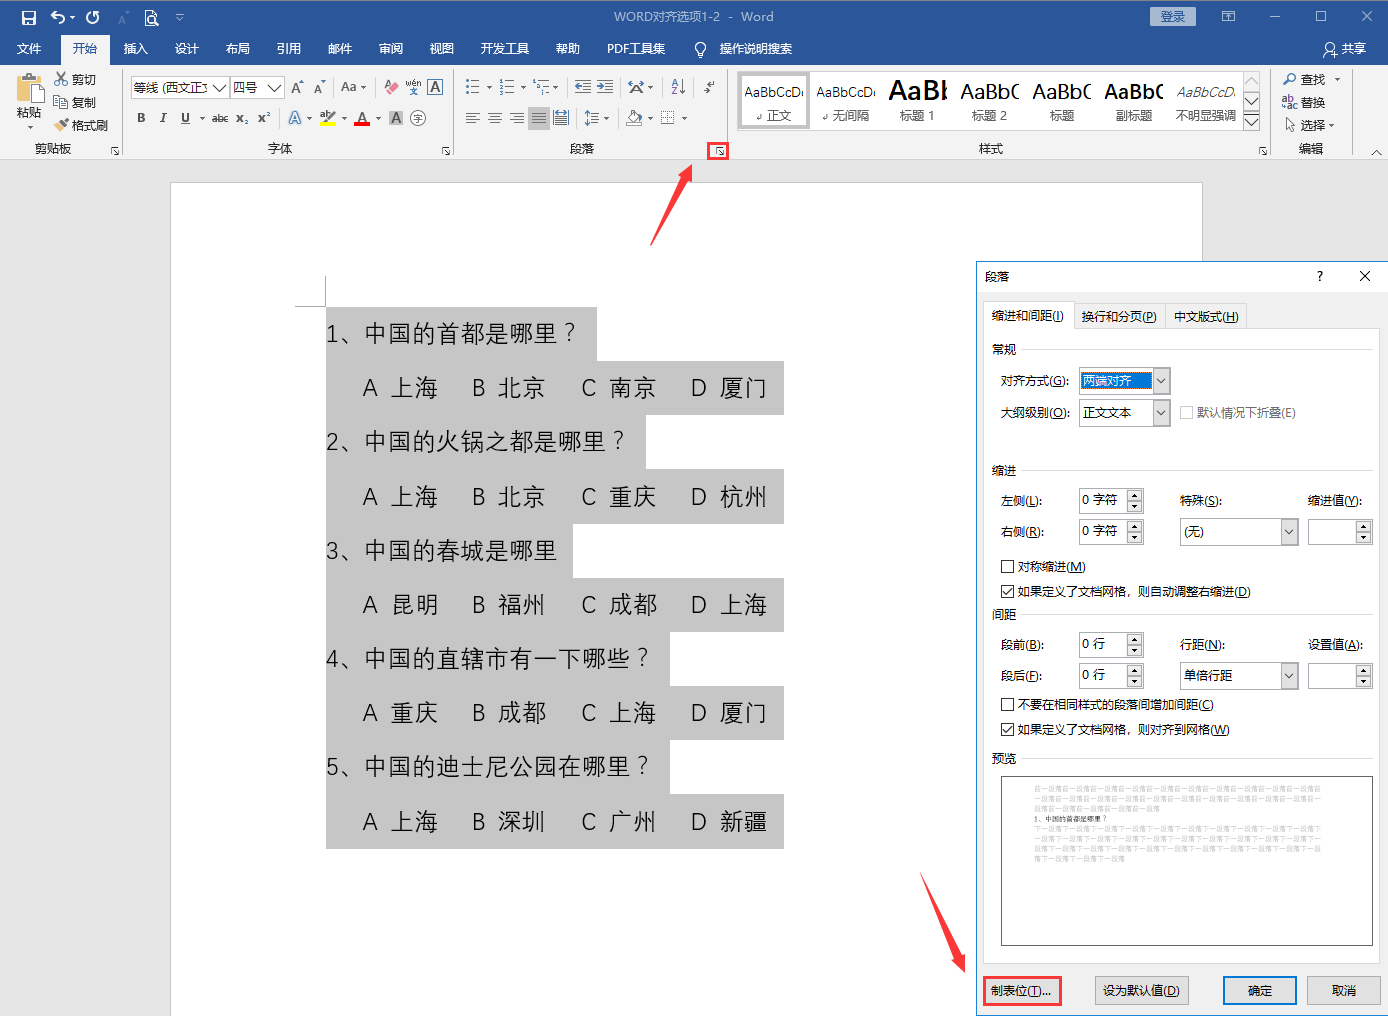Click the Help question mark in paragraph dialog
This screenshot has height=1016, width=1388.
1320,276
